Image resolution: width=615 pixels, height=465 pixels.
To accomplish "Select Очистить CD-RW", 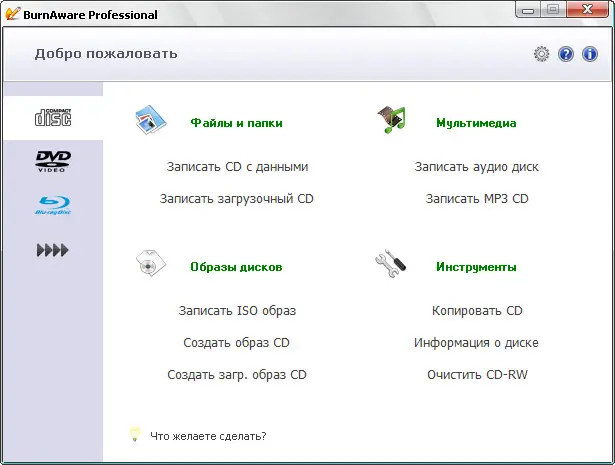I will (x=477, y=375).
